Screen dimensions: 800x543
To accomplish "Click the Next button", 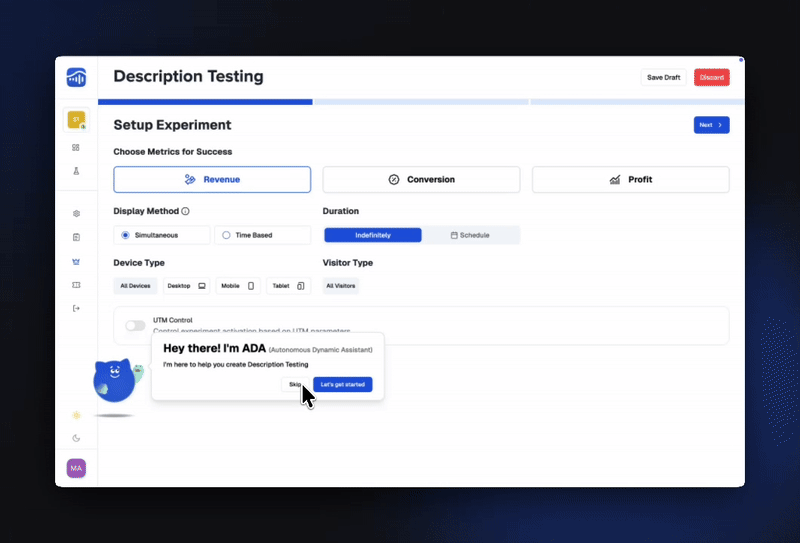I will [x=711, y=125].
